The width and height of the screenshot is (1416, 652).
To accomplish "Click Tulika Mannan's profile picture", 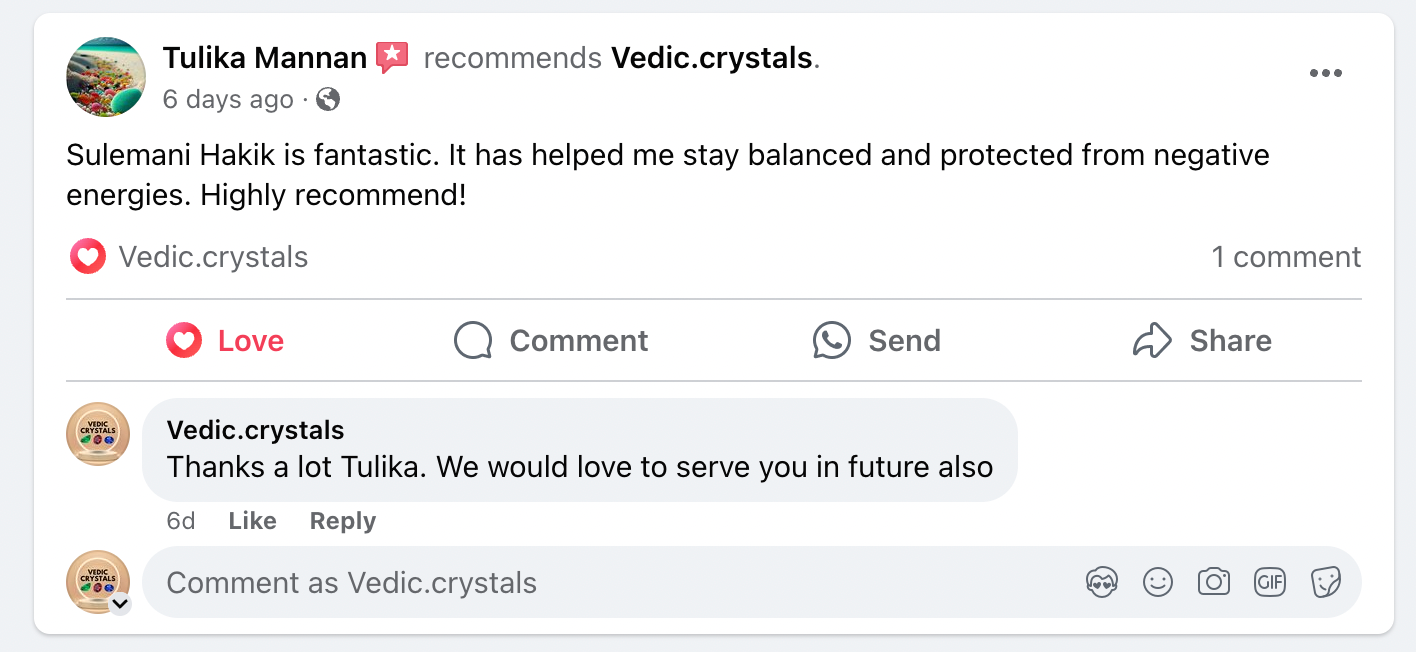I will pos(106,78).
